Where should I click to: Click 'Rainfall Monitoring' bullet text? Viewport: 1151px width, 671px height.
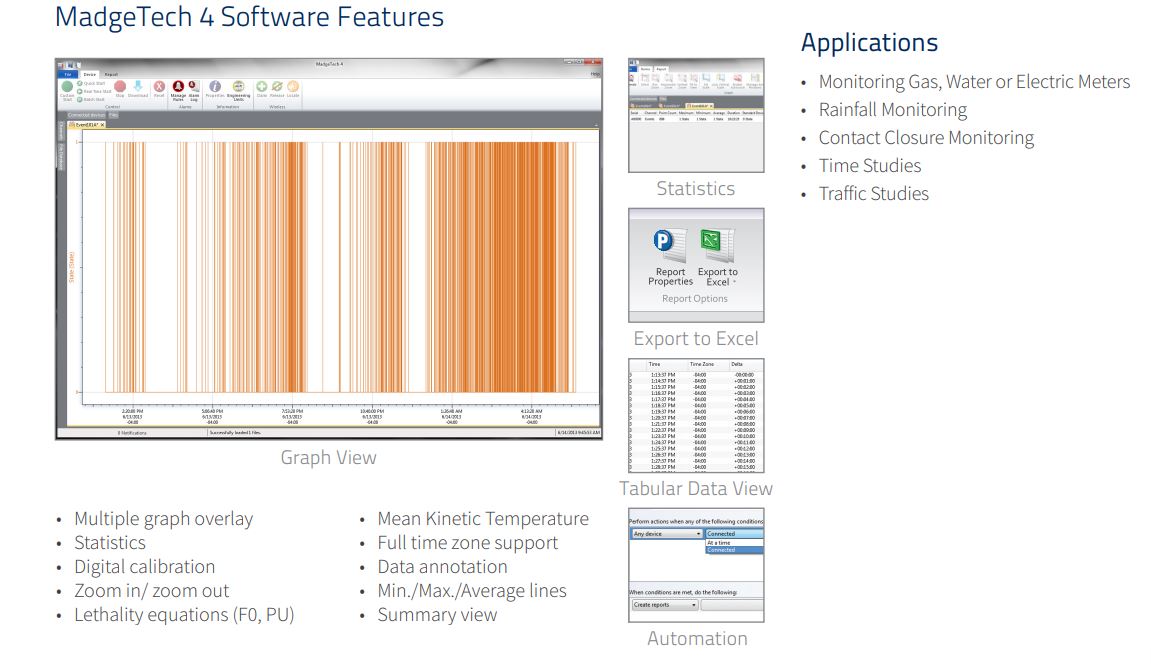point(893,109)
